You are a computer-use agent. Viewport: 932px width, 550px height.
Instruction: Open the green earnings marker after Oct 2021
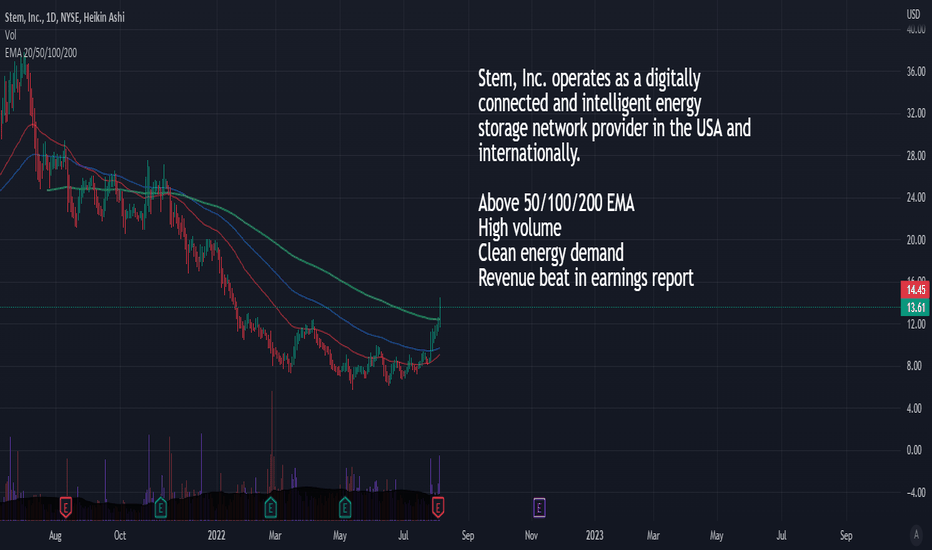[160, 507]
